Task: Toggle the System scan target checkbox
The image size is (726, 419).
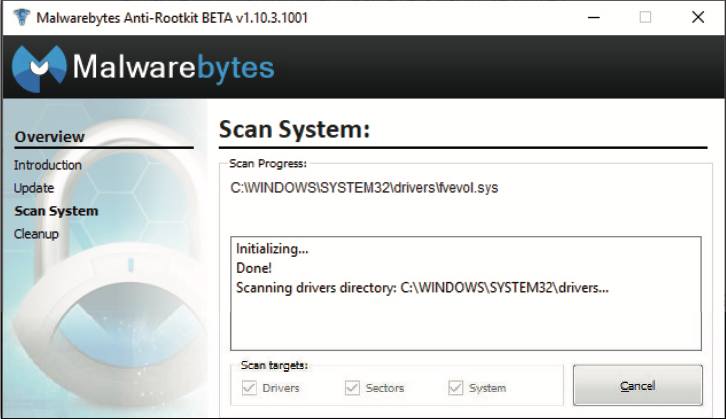Action: coord(457,387)
